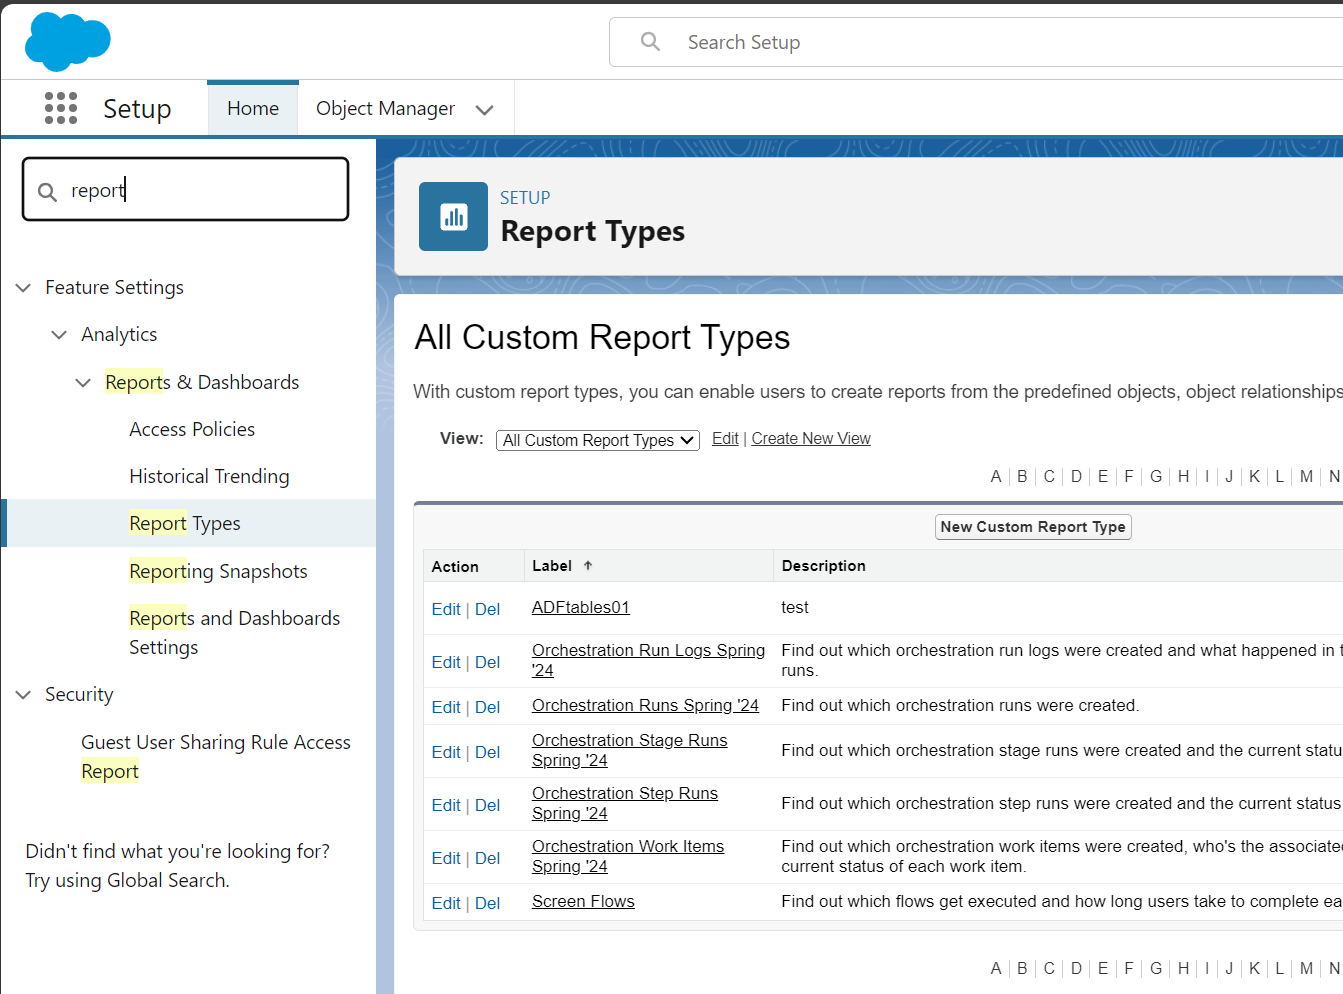Screen dimensions: 1343x994
Task: Click the magnifier icon in Search Setup
Action: pos(650,42)
